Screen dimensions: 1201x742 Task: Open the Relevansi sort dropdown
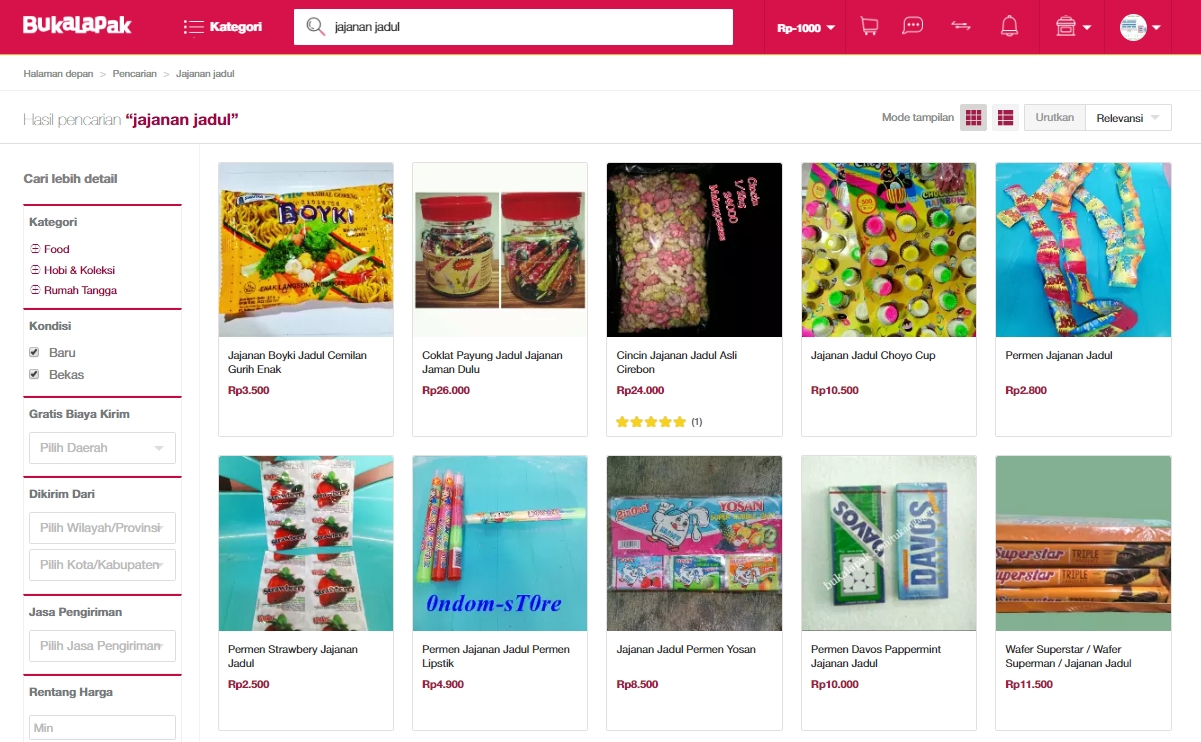tap(1128, 118)
